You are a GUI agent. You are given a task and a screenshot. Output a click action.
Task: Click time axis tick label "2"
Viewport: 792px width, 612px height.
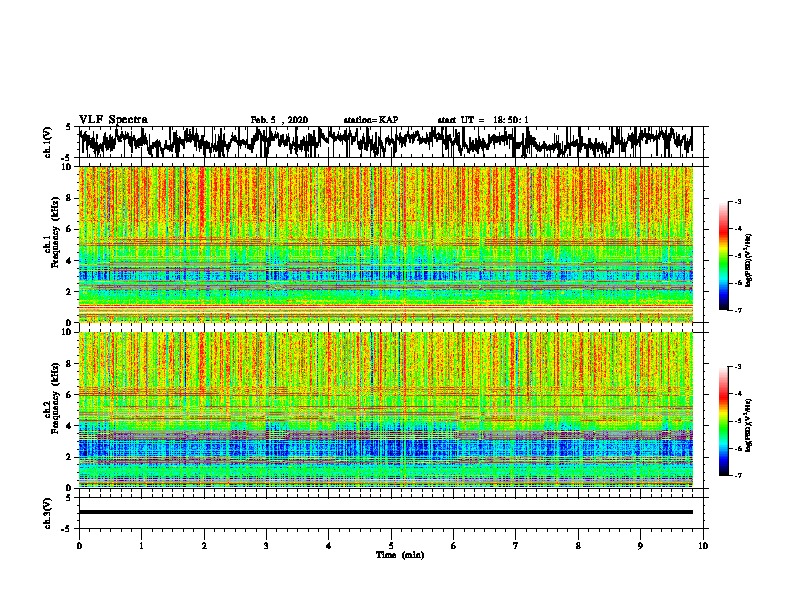click(204, 546)
